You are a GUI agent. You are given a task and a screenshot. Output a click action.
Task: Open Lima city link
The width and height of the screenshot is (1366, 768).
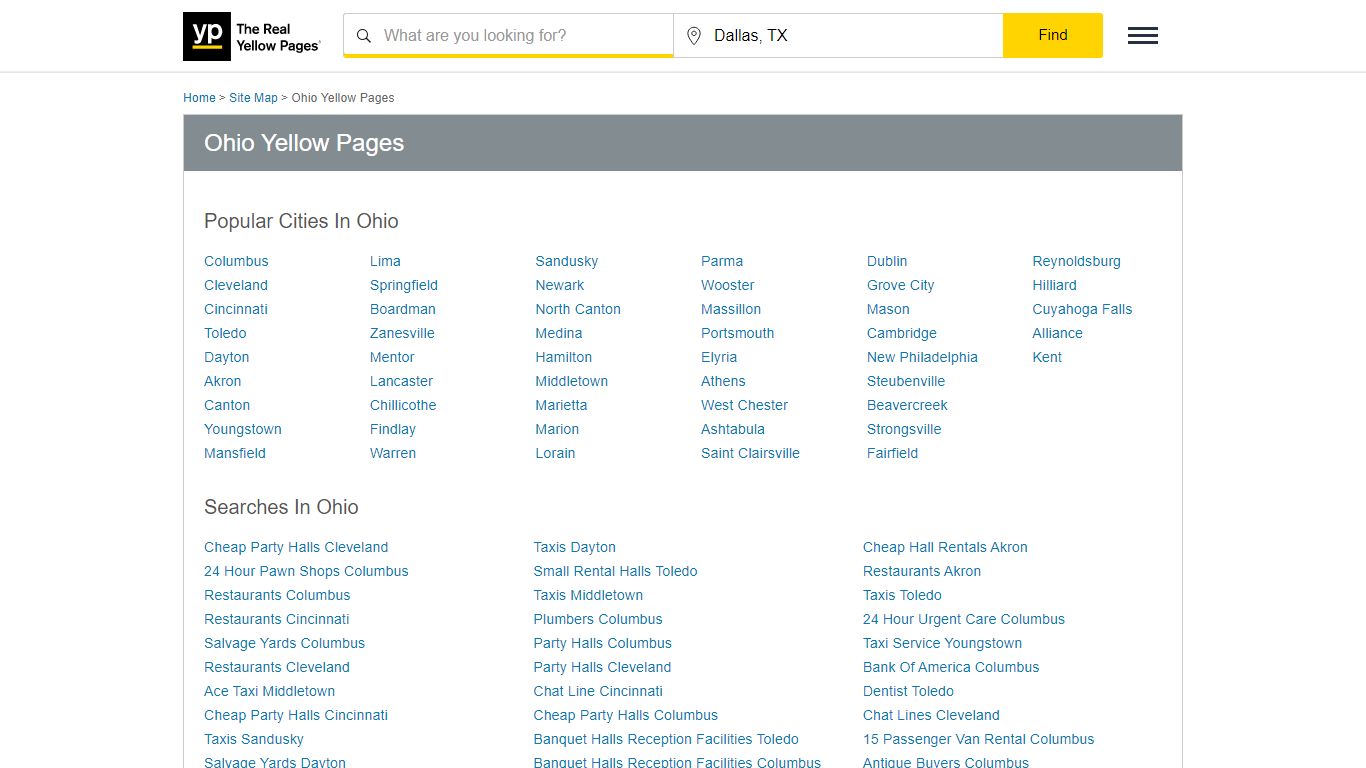point(385,261)
